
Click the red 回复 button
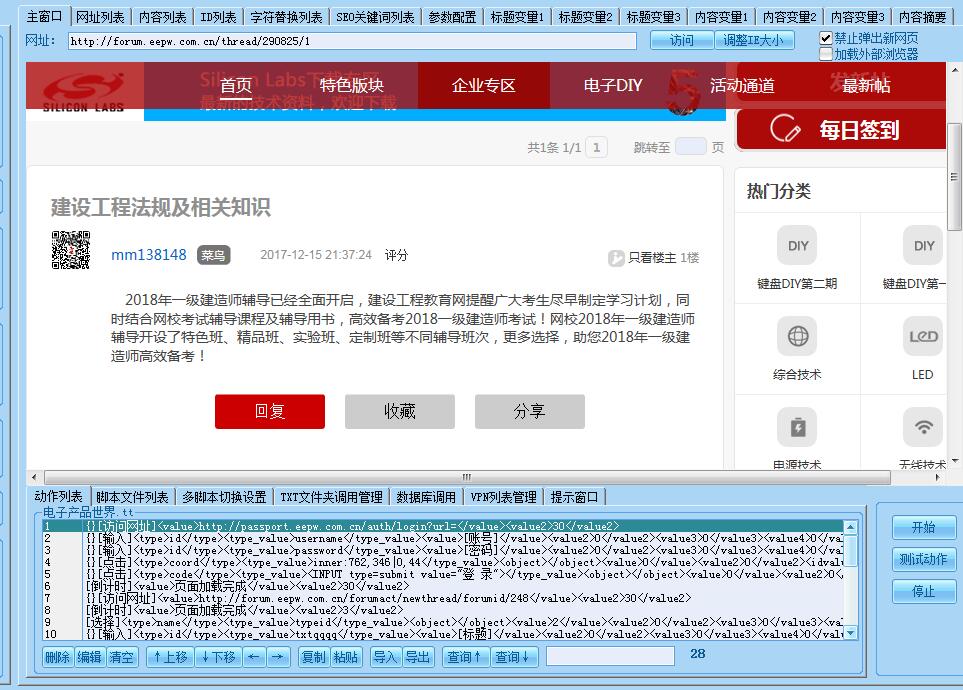pyautogui.click(x=270, y=411)
